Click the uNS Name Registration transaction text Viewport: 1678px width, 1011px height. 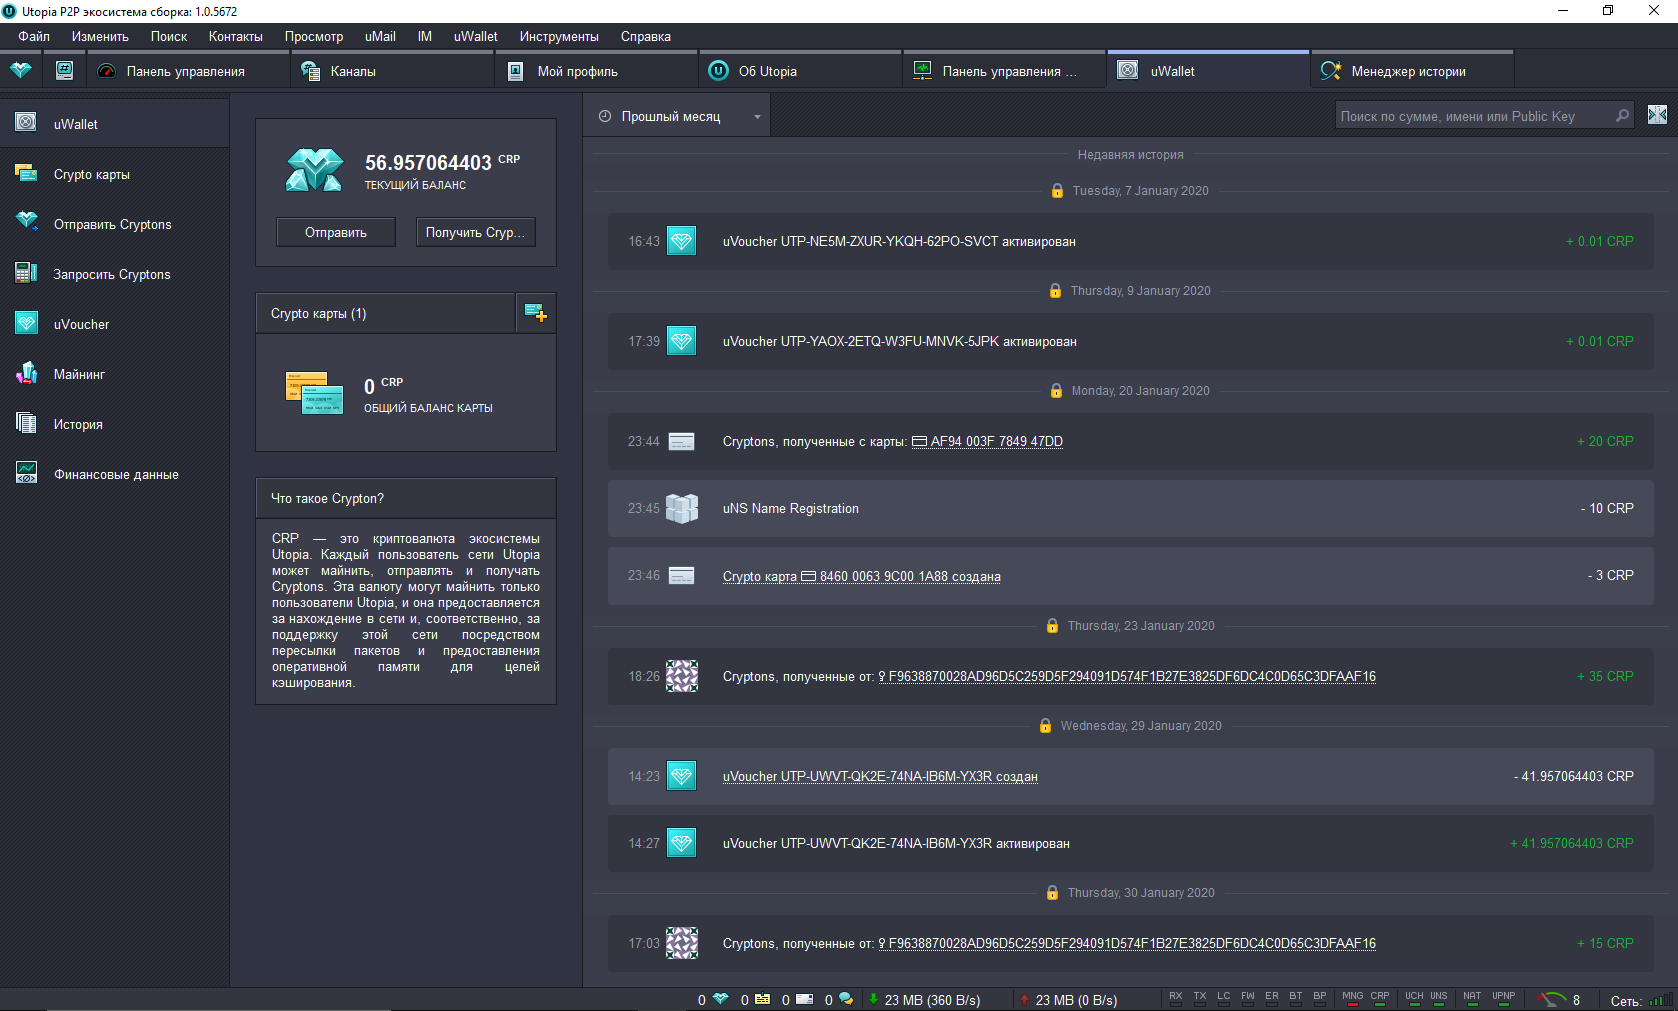[x=791, y=508]
